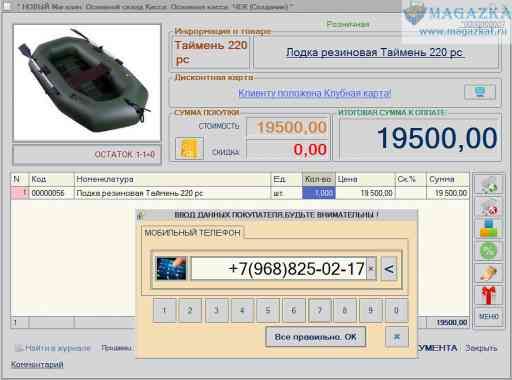Click the mobile phone number input field
This screenshot has width=512, height=380.
point(279,268)
